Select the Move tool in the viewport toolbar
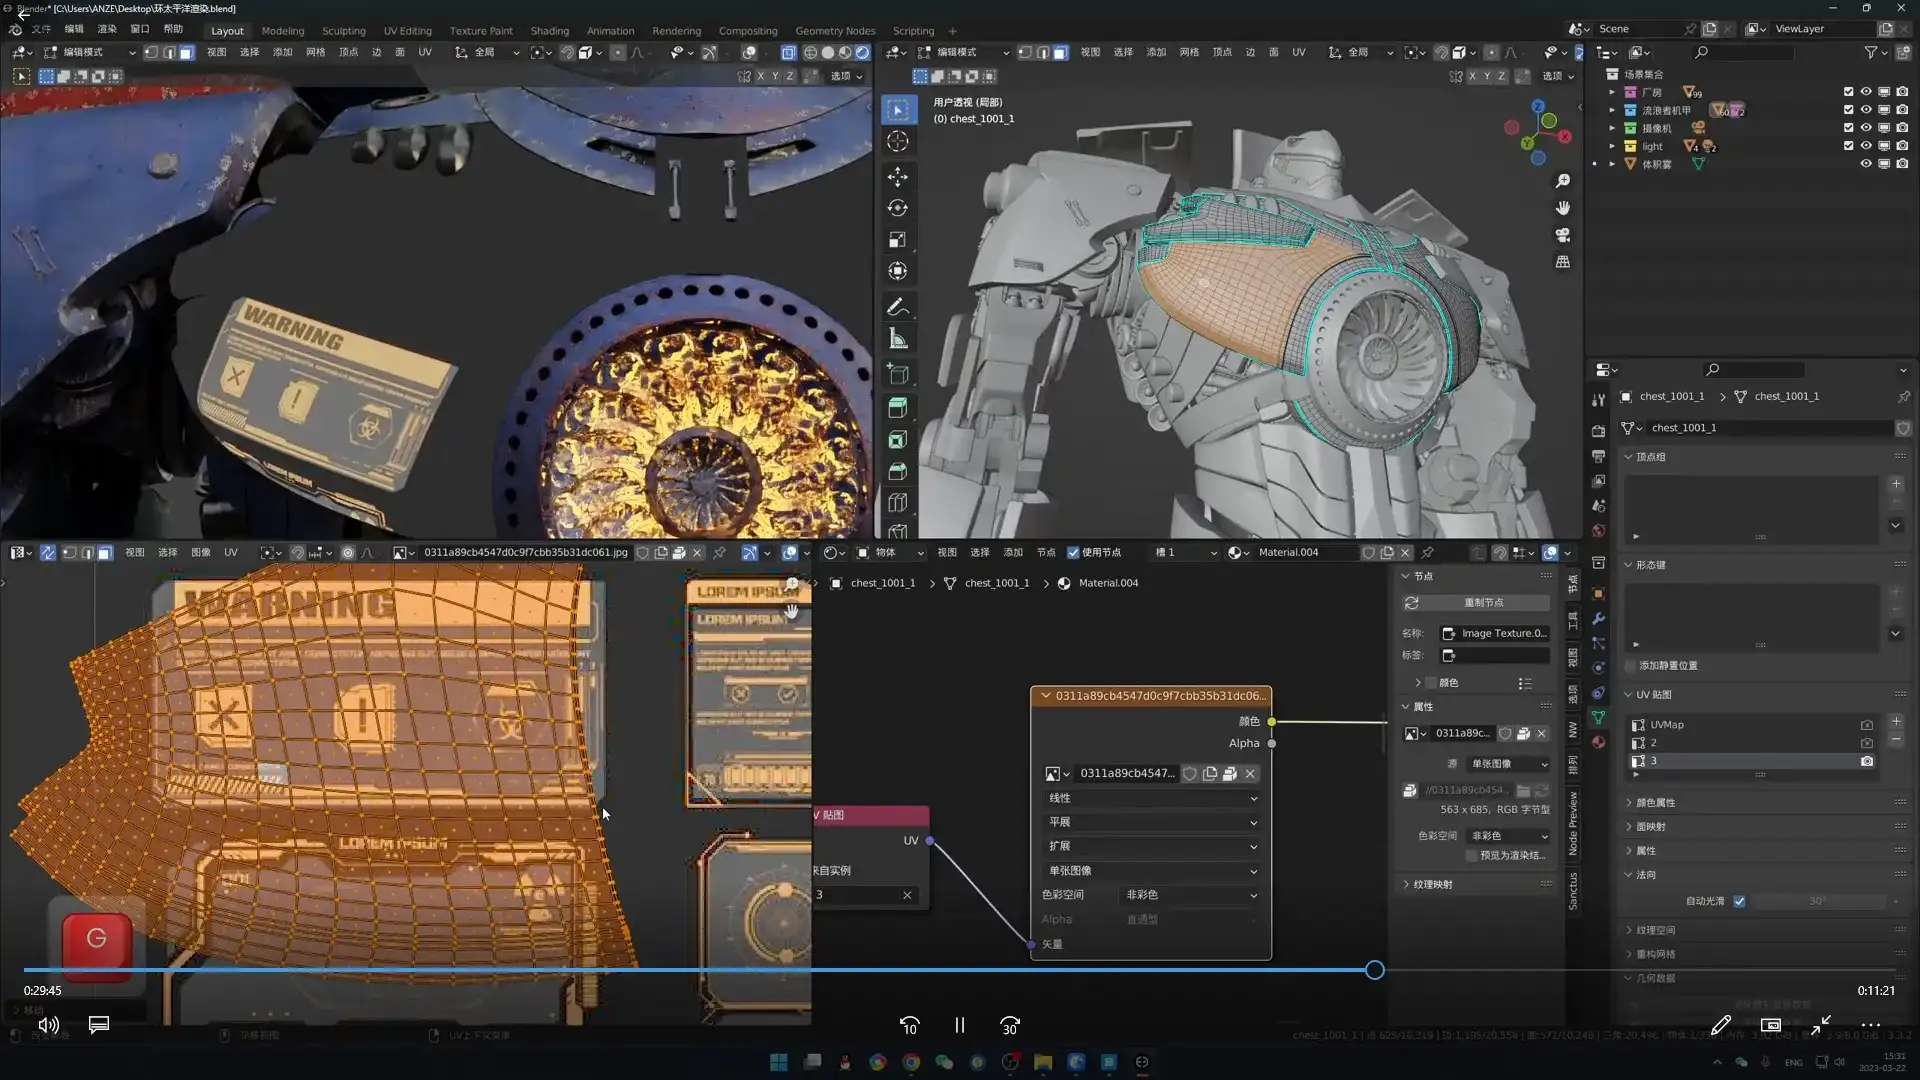The image size is (1920, 1080). coord(898,177)
